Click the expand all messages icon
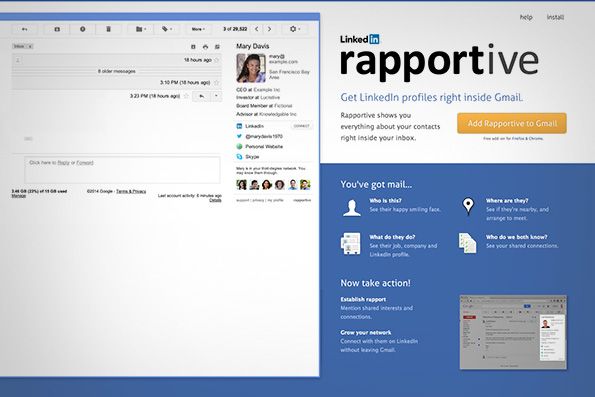Screen dimensions: 595x397 coord(193,47)
